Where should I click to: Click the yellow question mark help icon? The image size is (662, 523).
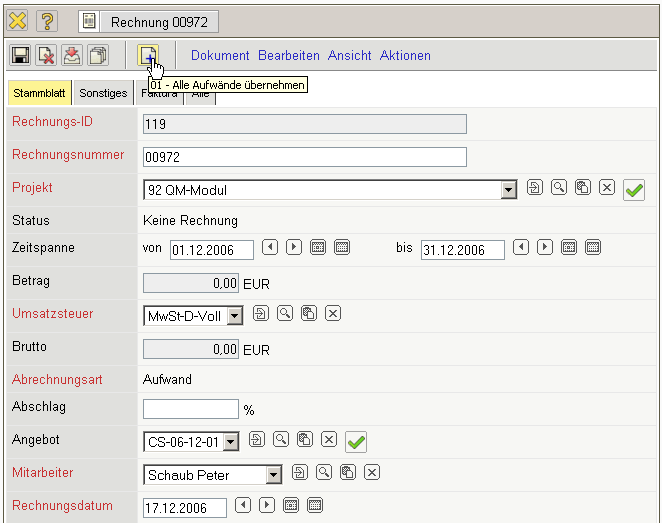pyautogui.click(x=47, y=20)
